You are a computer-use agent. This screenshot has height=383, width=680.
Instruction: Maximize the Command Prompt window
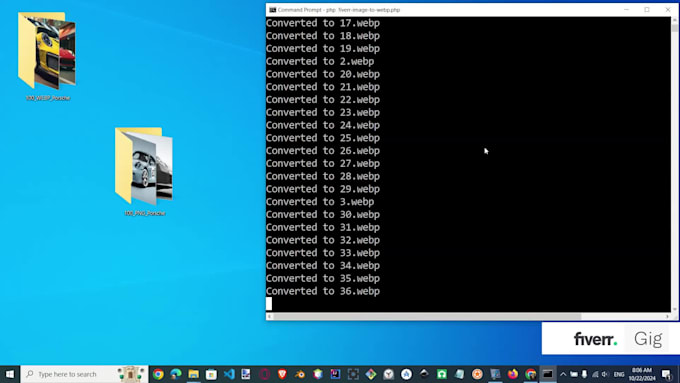pos(647,10)
